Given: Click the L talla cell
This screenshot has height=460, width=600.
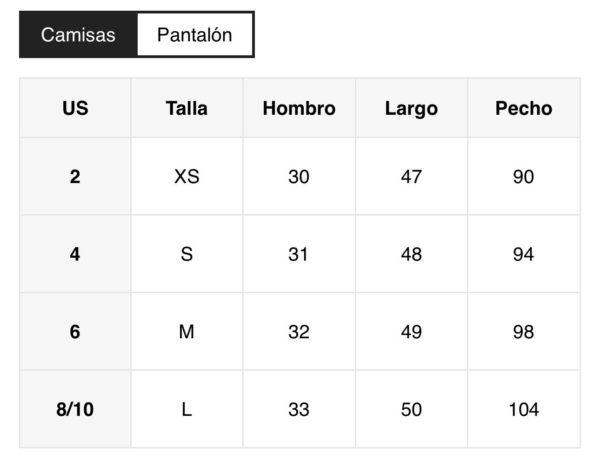Looking at the screenshot, I should click(x=187, y=409).
